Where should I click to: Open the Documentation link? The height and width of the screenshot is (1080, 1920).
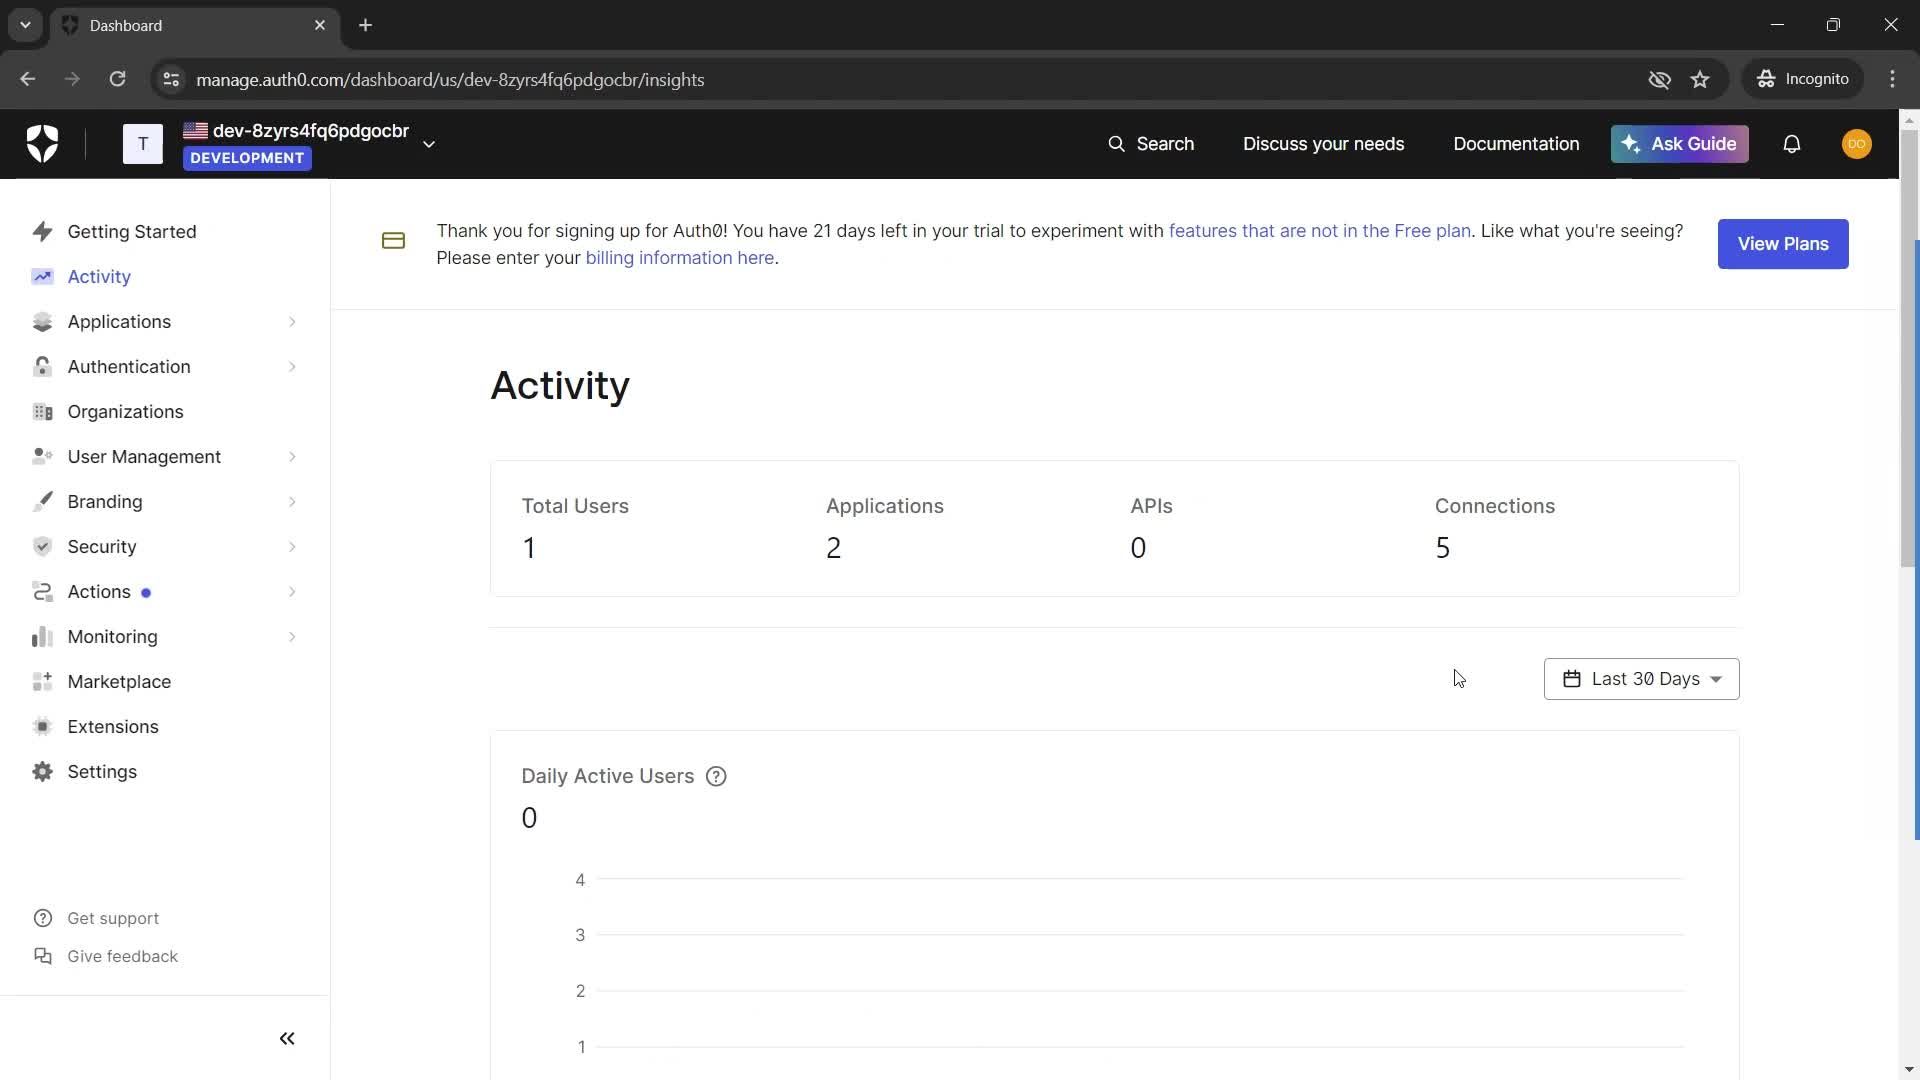(x=1516, y=144)
